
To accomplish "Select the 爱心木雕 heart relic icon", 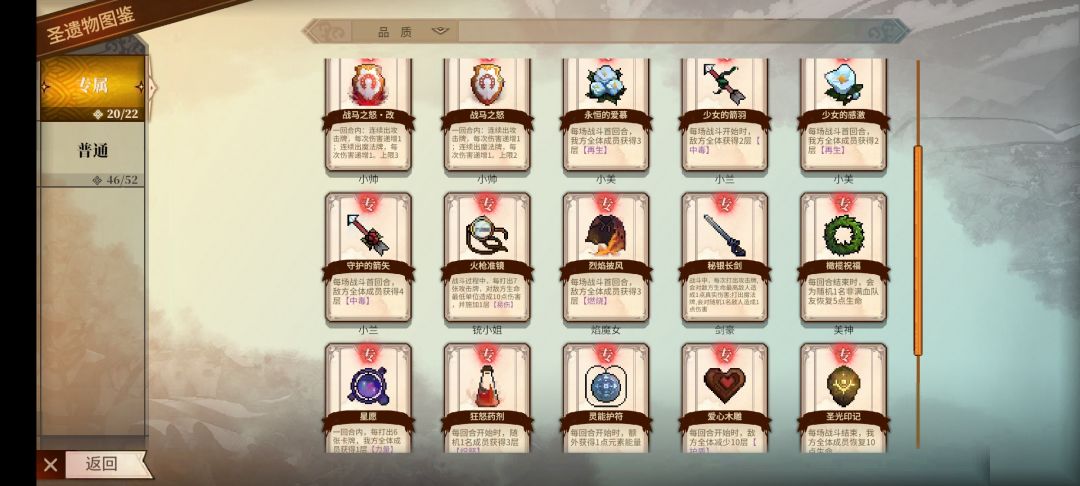I will coord(725,385).
